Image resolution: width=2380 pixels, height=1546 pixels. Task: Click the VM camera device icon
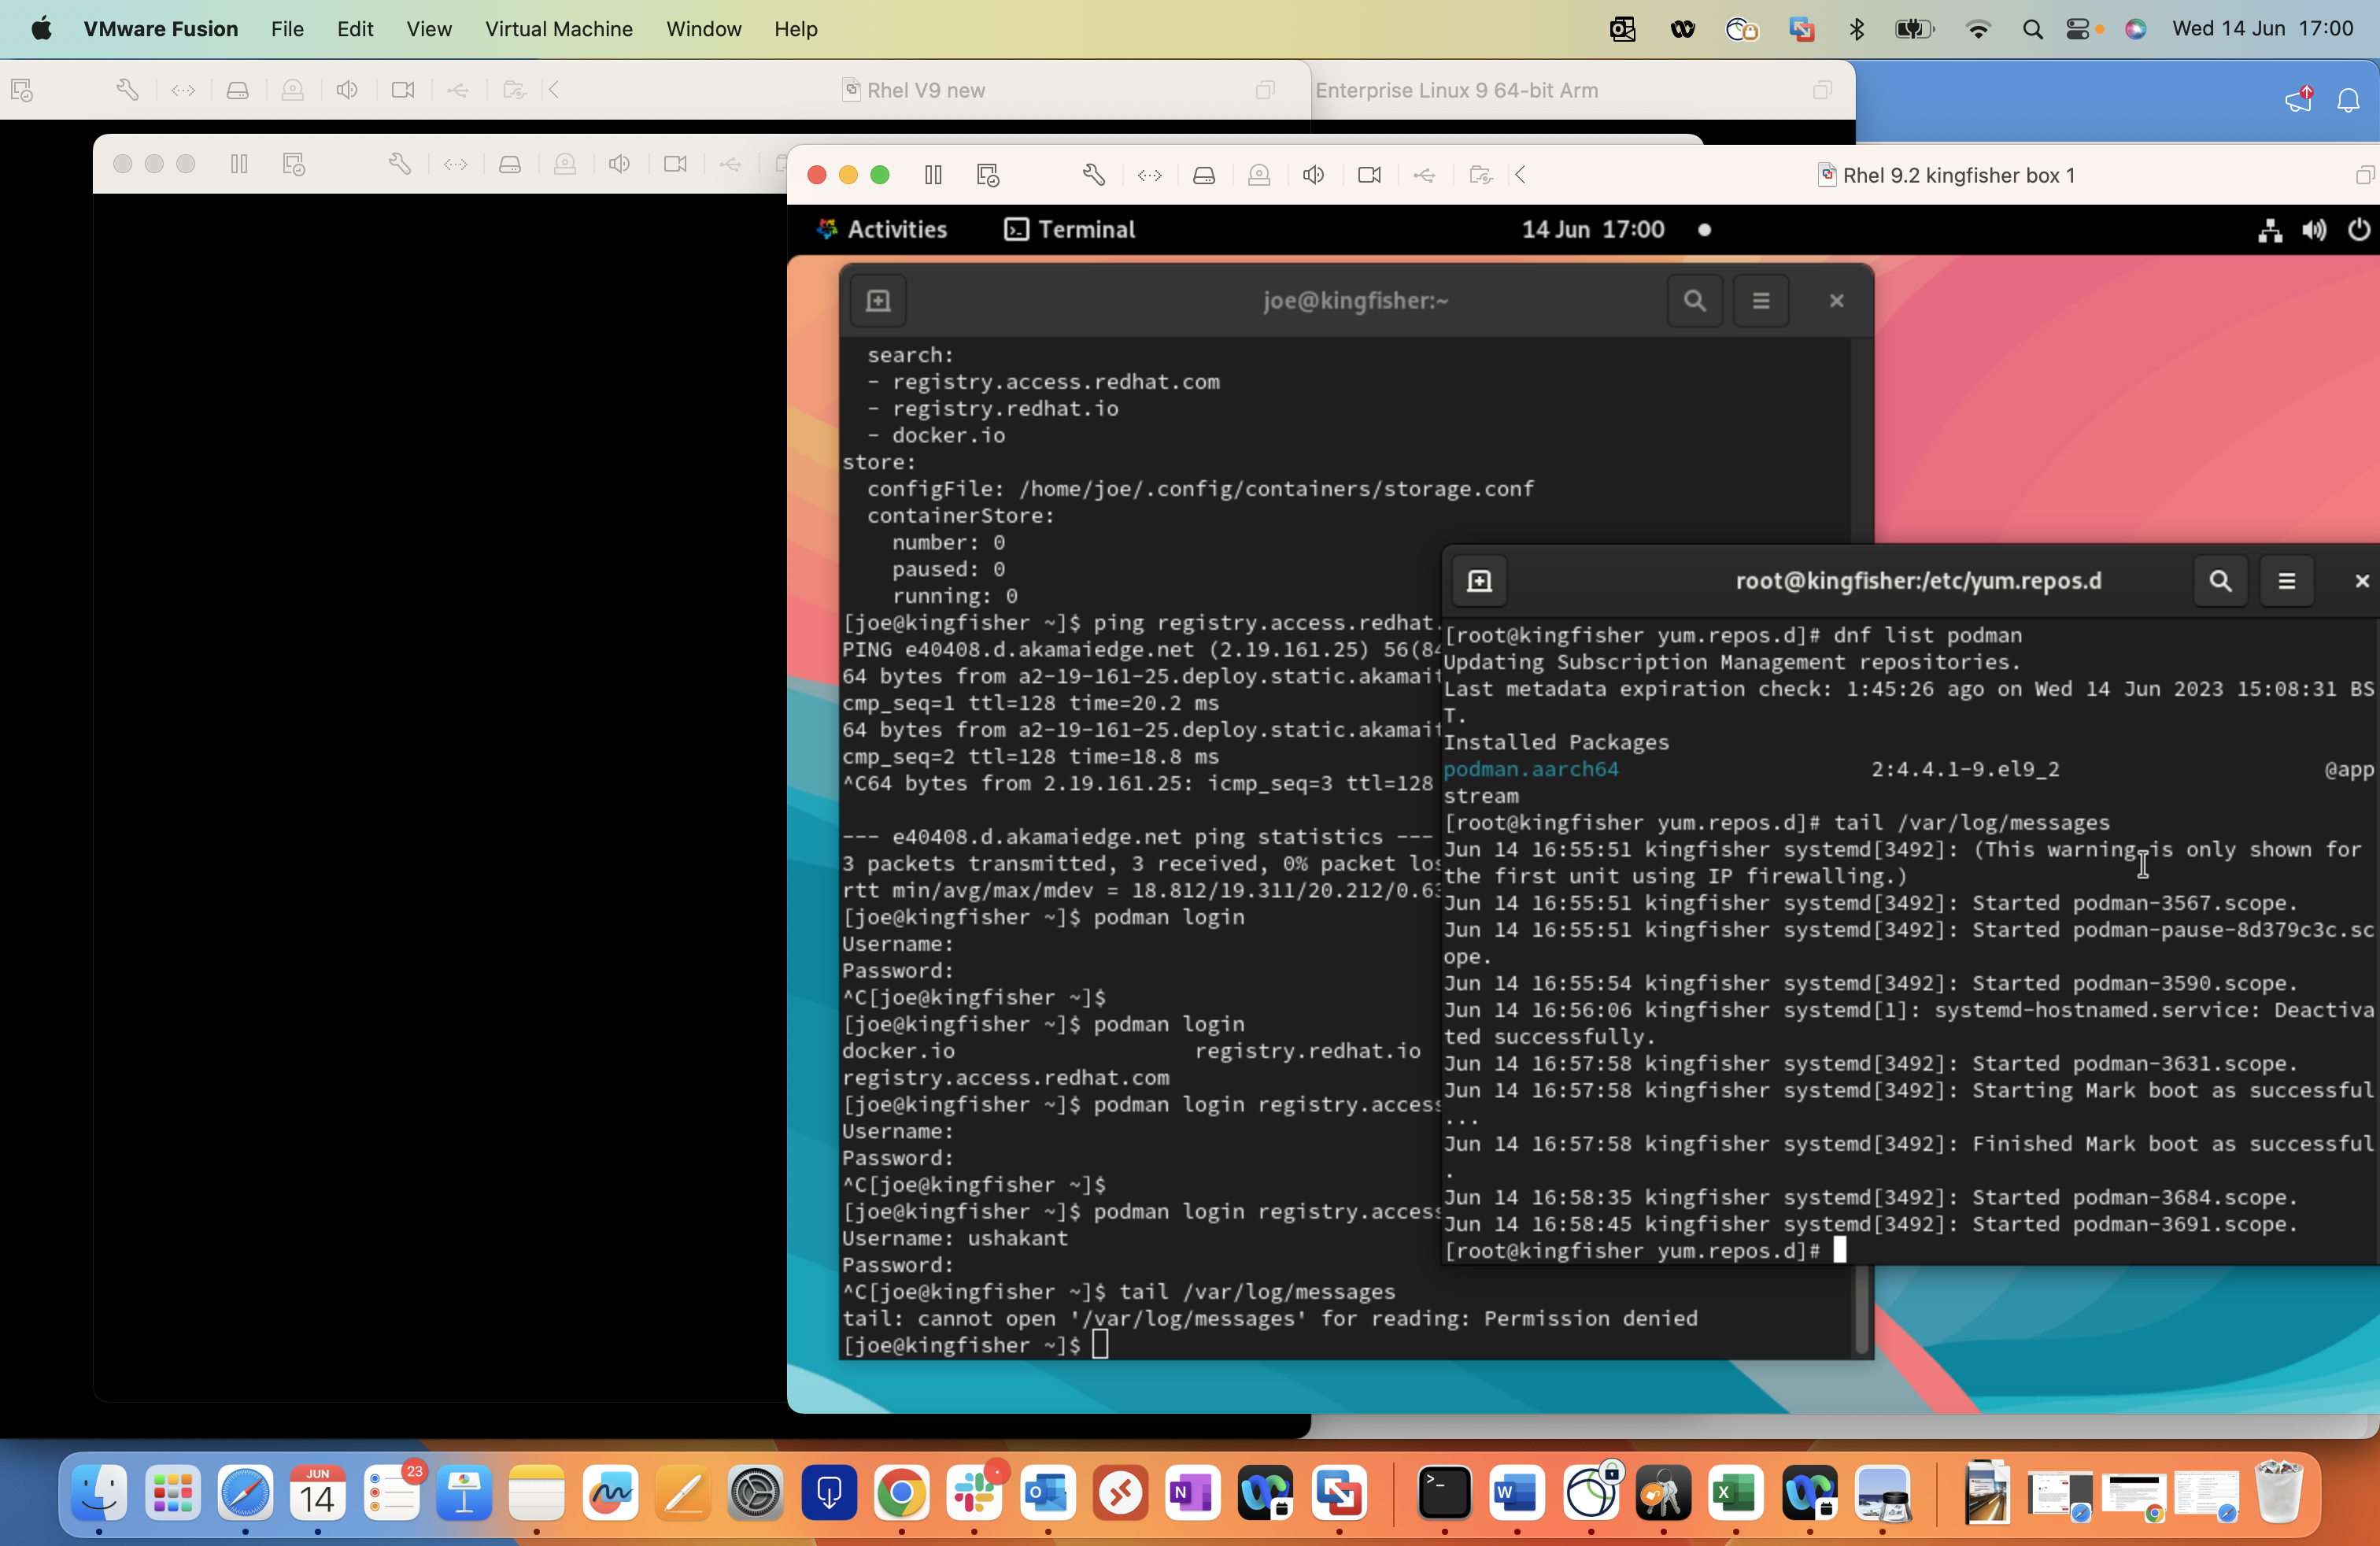[1369, 175]
